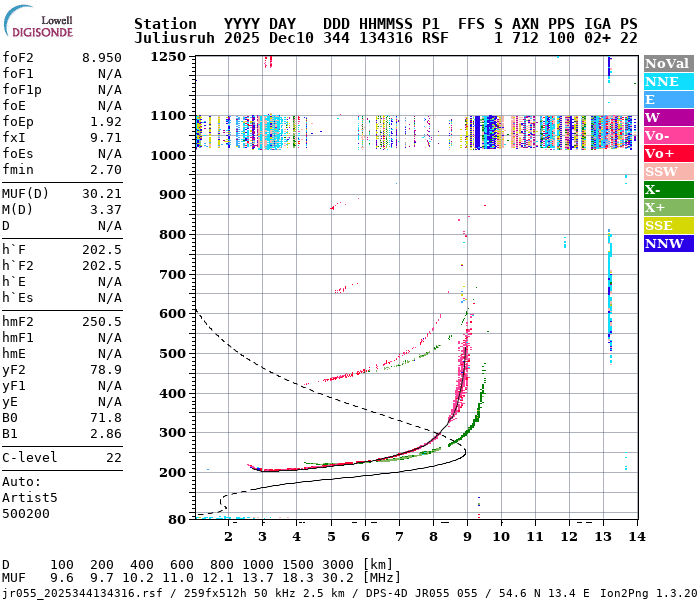Click the X- dark green legend entry
The image size is (700, 600).
coord(668,189)
